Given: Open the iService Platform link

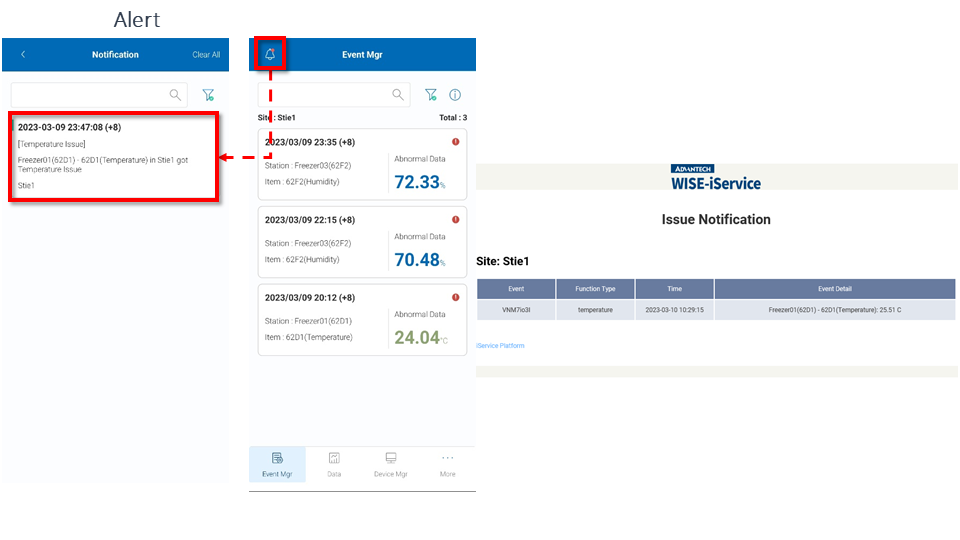Looking at the screenshot, I should point(500,346).
